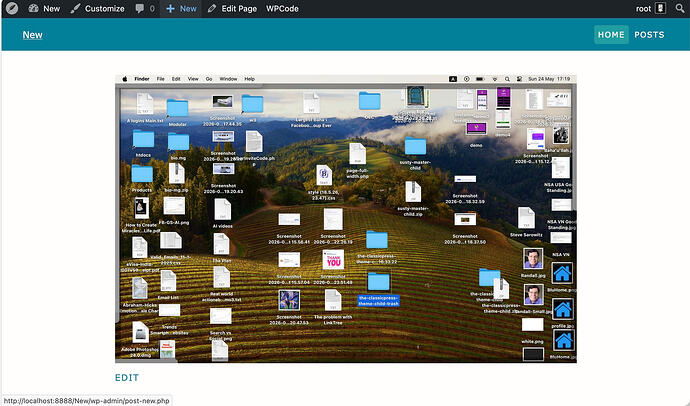
Task: Select the style (18.5.26, 23.47).css file icon
Action: click(324, 176)
